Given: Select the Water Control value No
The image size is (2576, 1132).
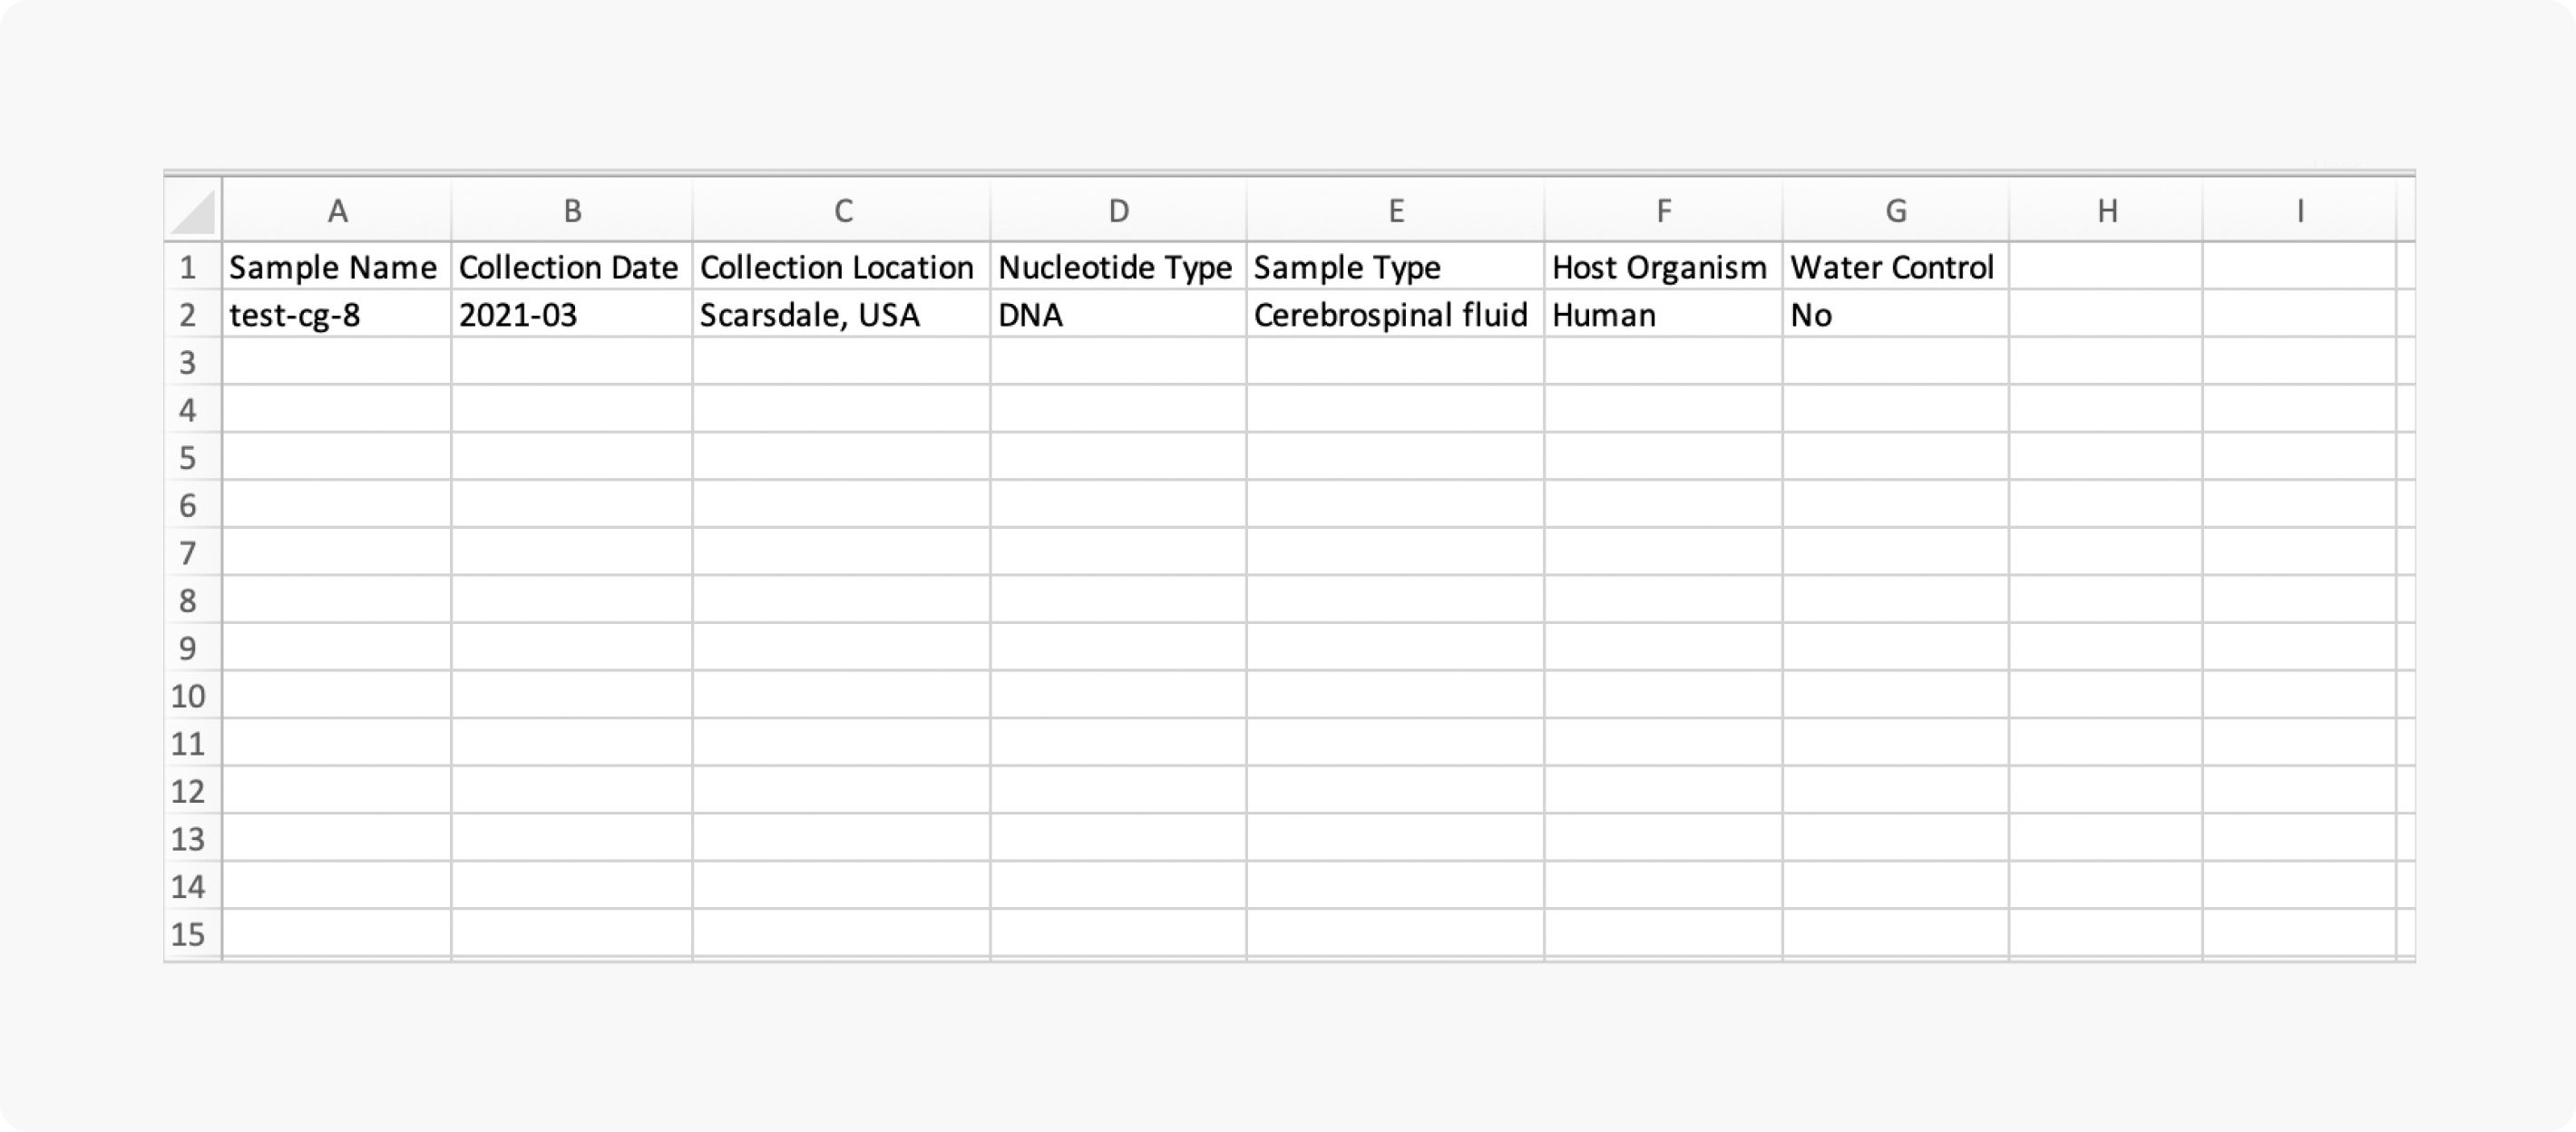Looking at the screenshot, I should click(1895, 315).
